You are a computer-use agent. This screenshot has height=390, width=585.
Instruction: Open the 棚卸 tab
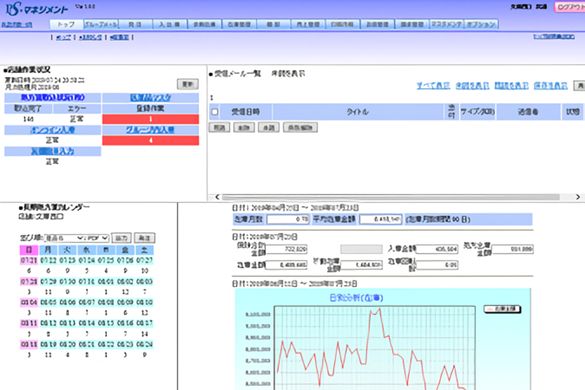coord(273,24)
